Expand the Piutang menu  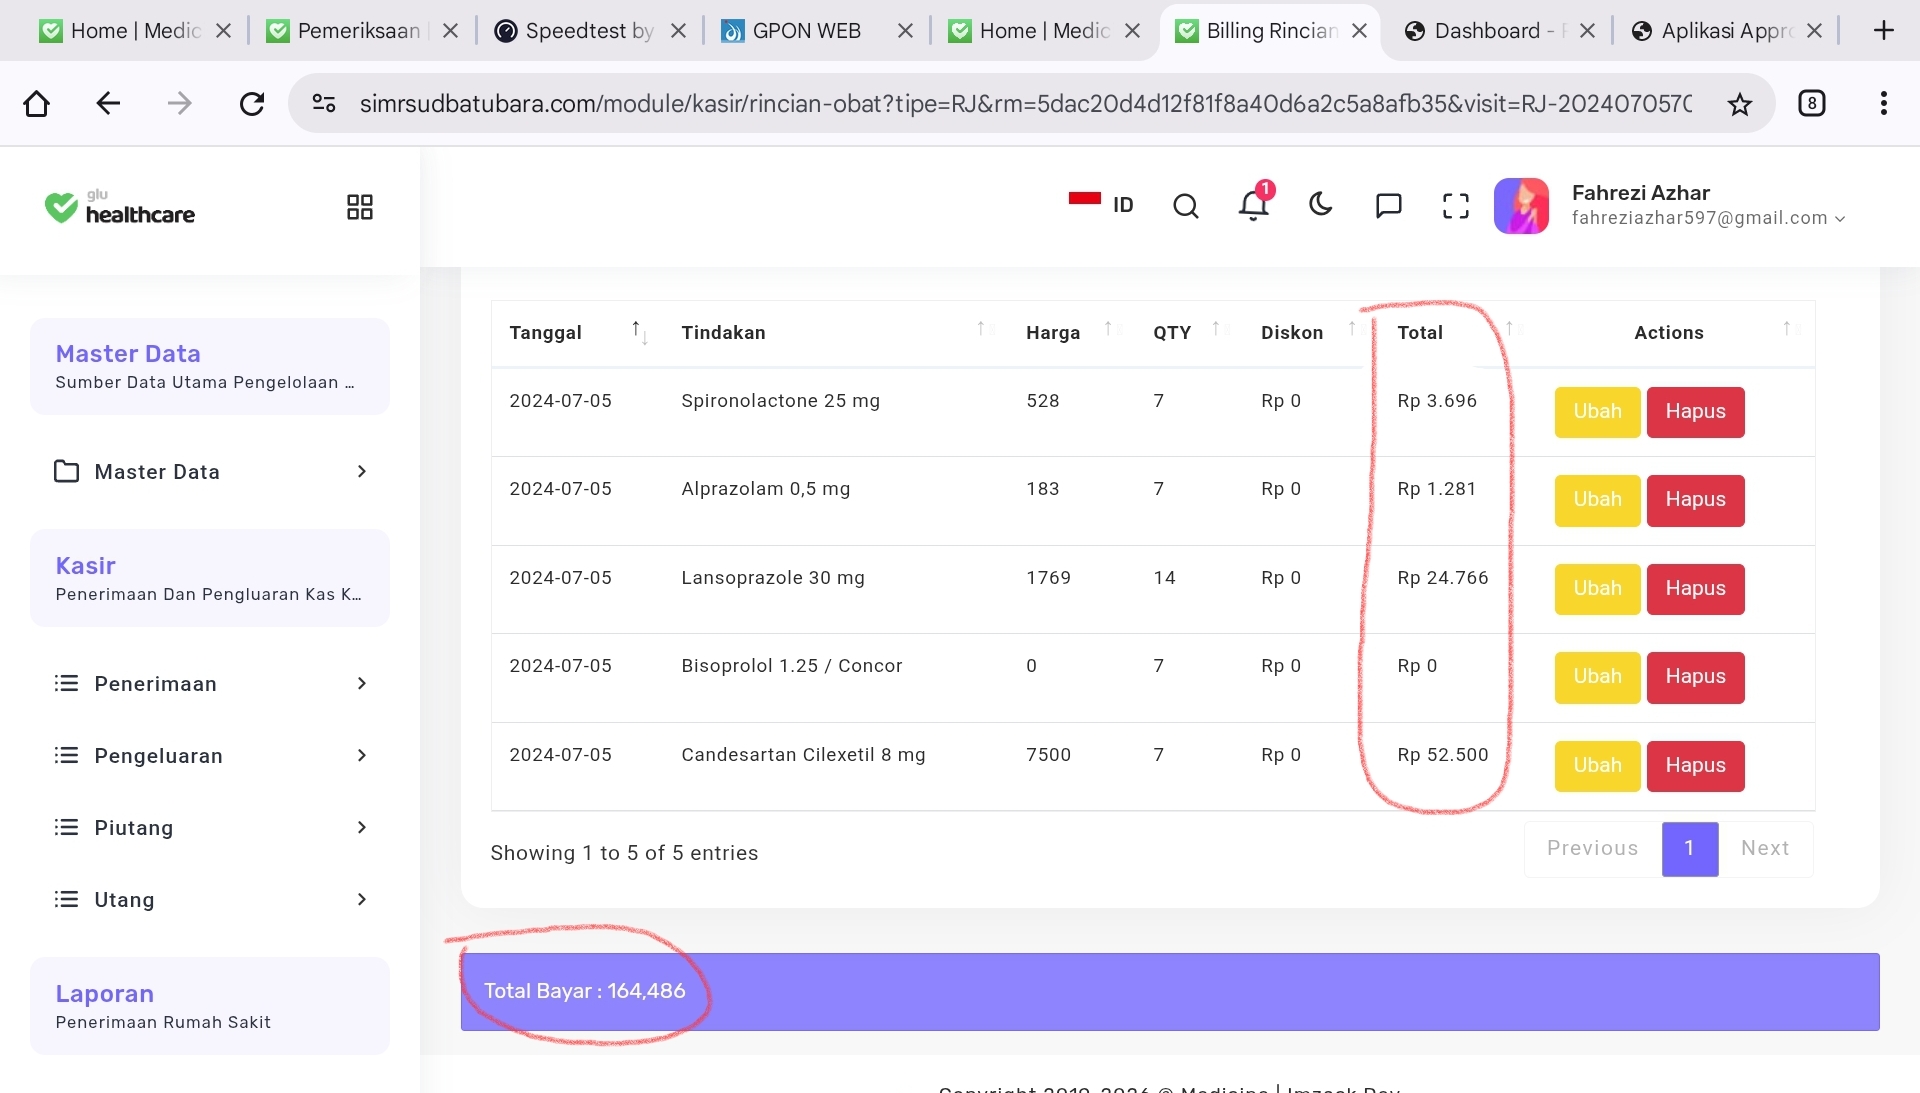pos(210,828)
